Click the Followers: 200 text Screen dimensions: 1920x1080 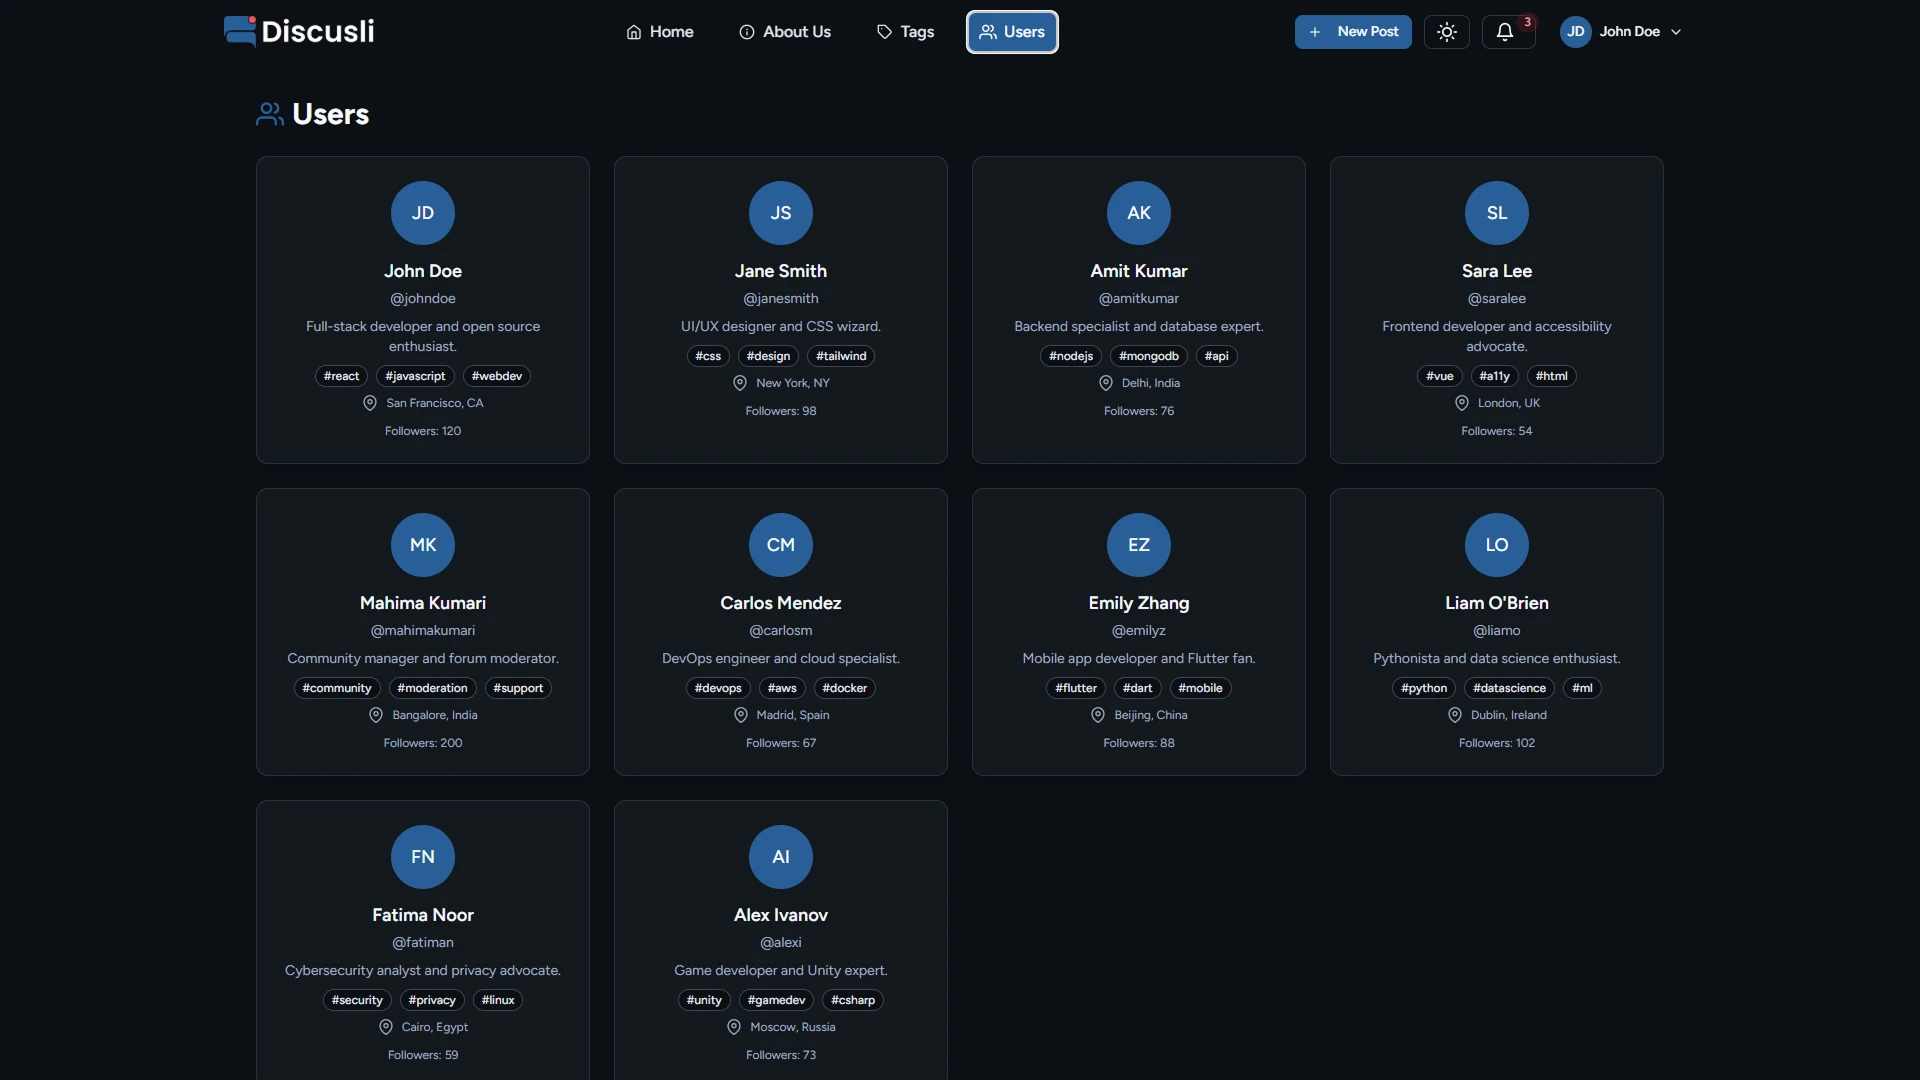point(423,743)
